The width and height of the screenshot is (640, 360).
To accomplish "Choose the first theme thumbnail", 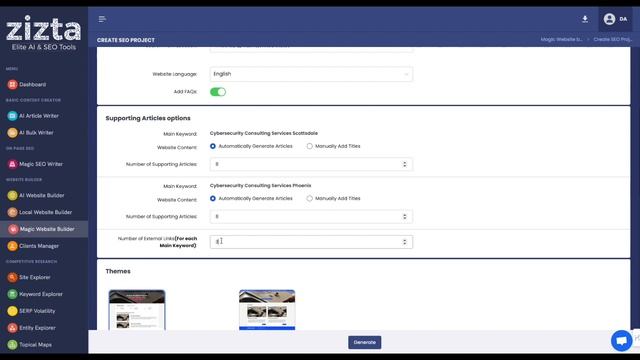I will 137,310.
